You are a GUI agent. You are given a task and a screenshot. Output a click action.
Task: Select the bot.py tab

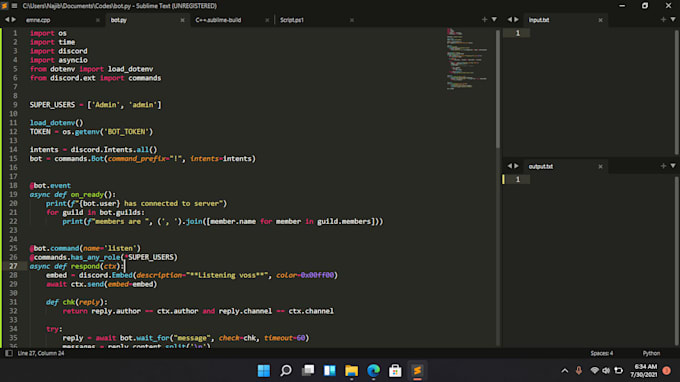tap(118, 20)
